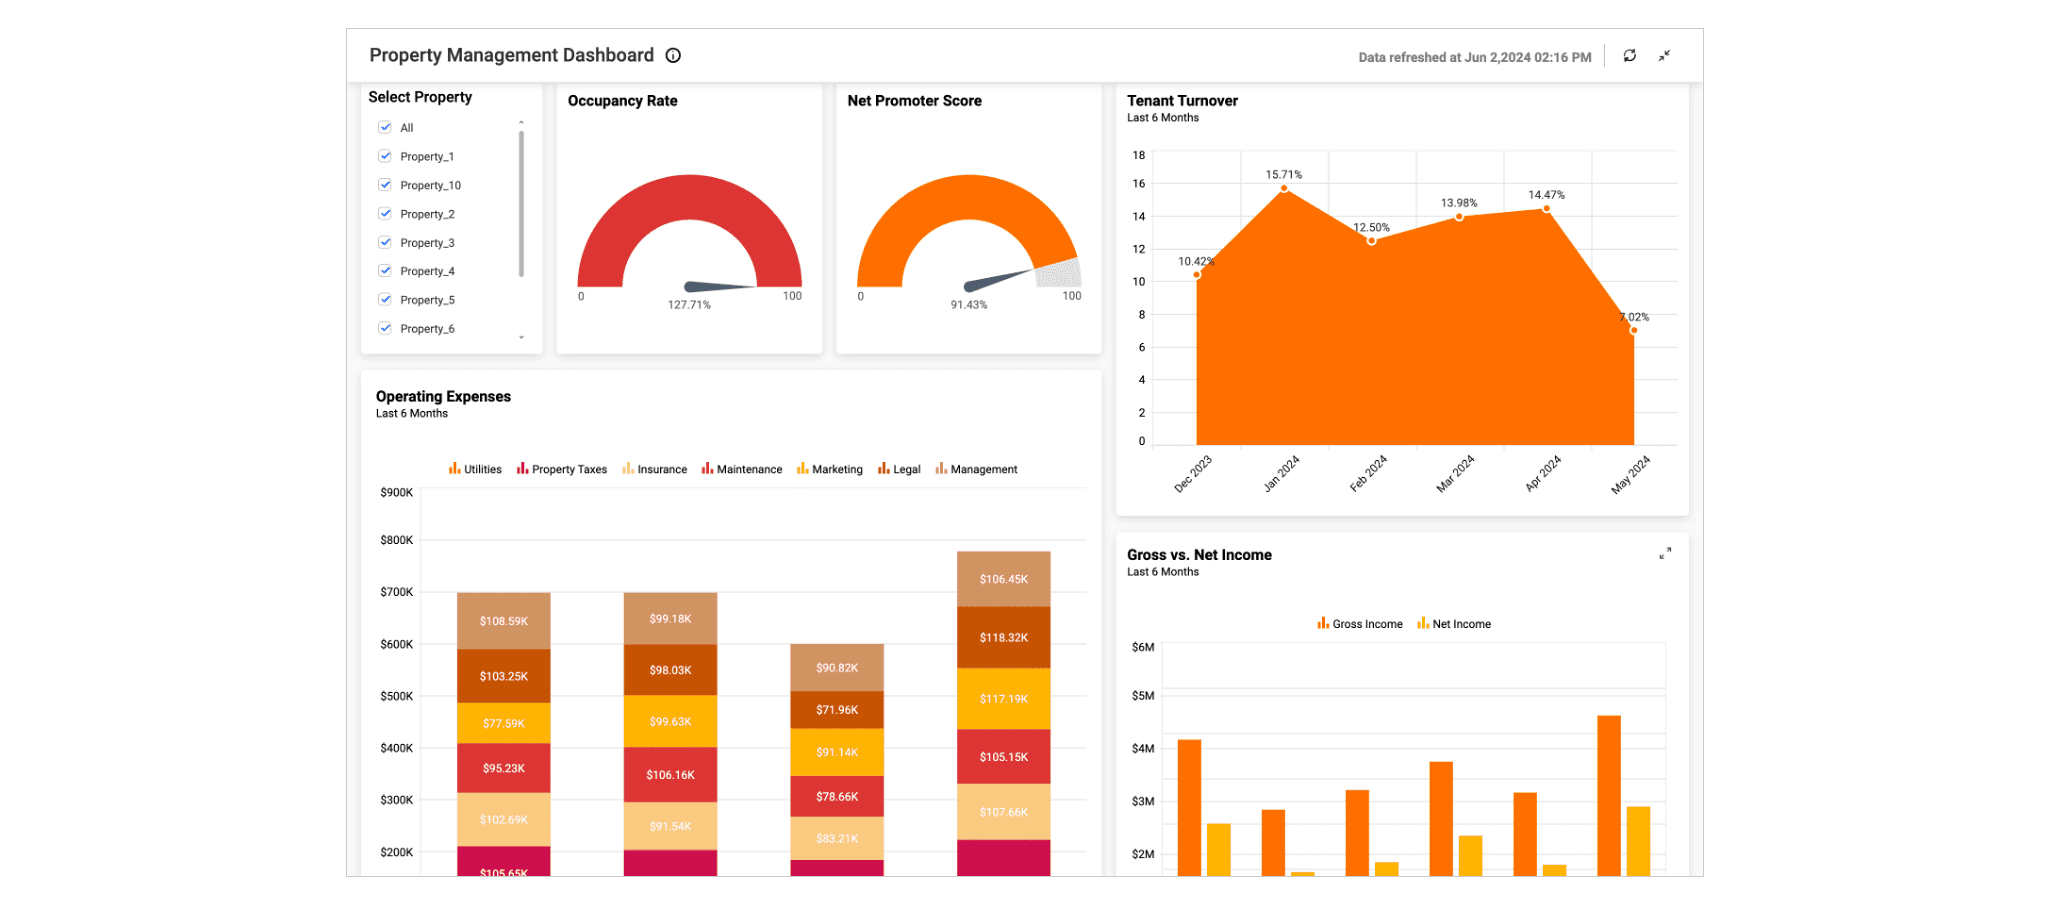This screenshot has height=907, width=2048.
Task: Click the Utilities legend icon in Operating Expenses
Action: (x=453, y=468)
